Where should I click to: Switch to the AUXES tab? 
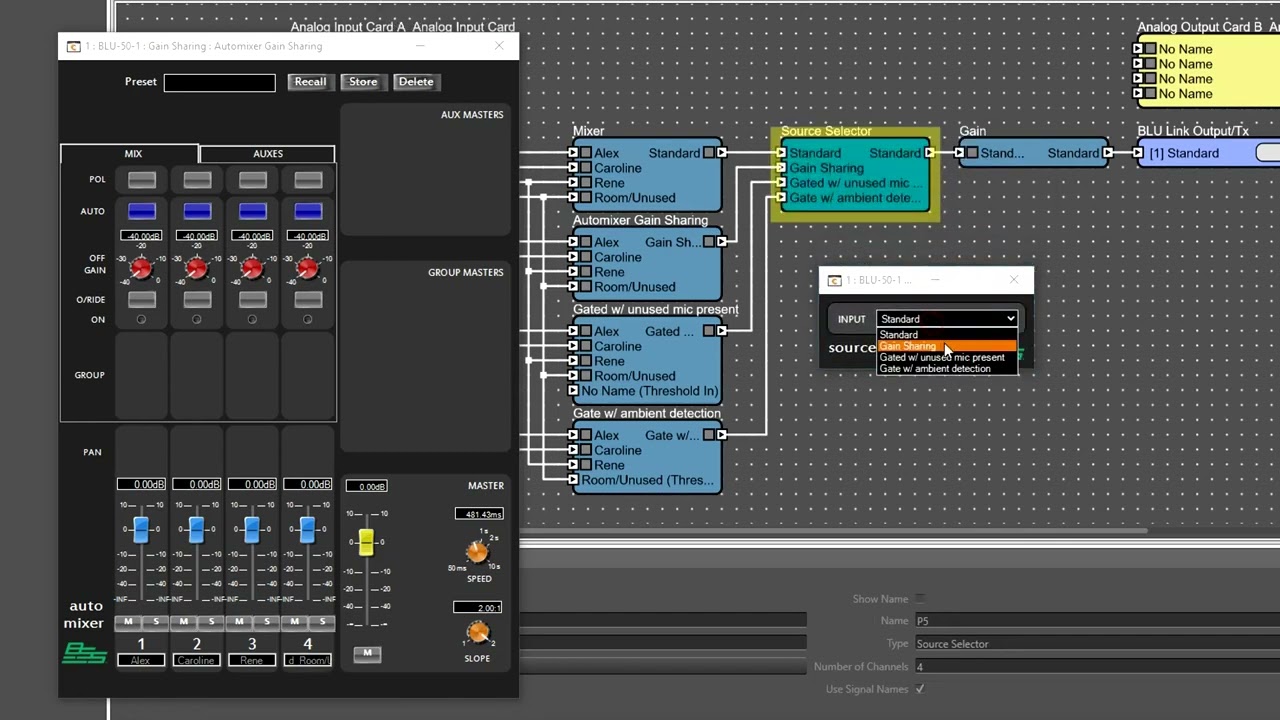[x=267, y=154]
